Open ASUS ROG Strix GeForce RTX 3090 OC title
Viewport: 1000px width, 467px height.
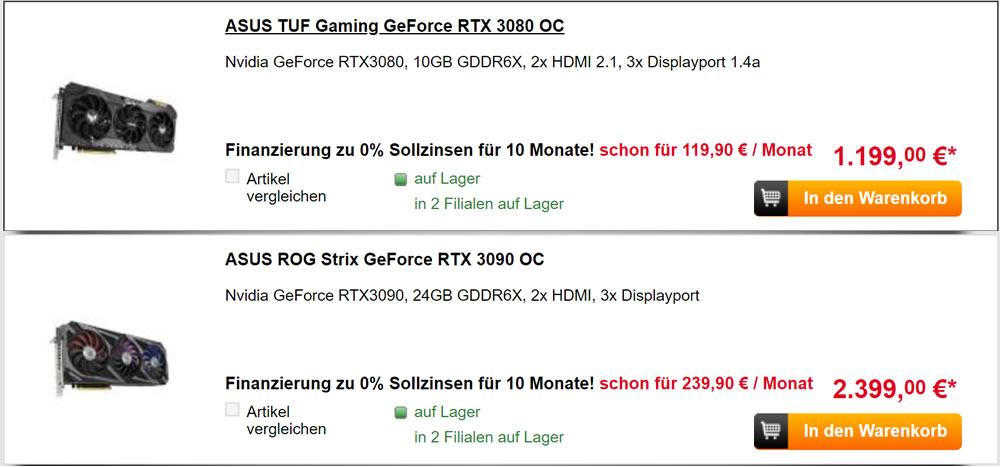pos(385,260)
